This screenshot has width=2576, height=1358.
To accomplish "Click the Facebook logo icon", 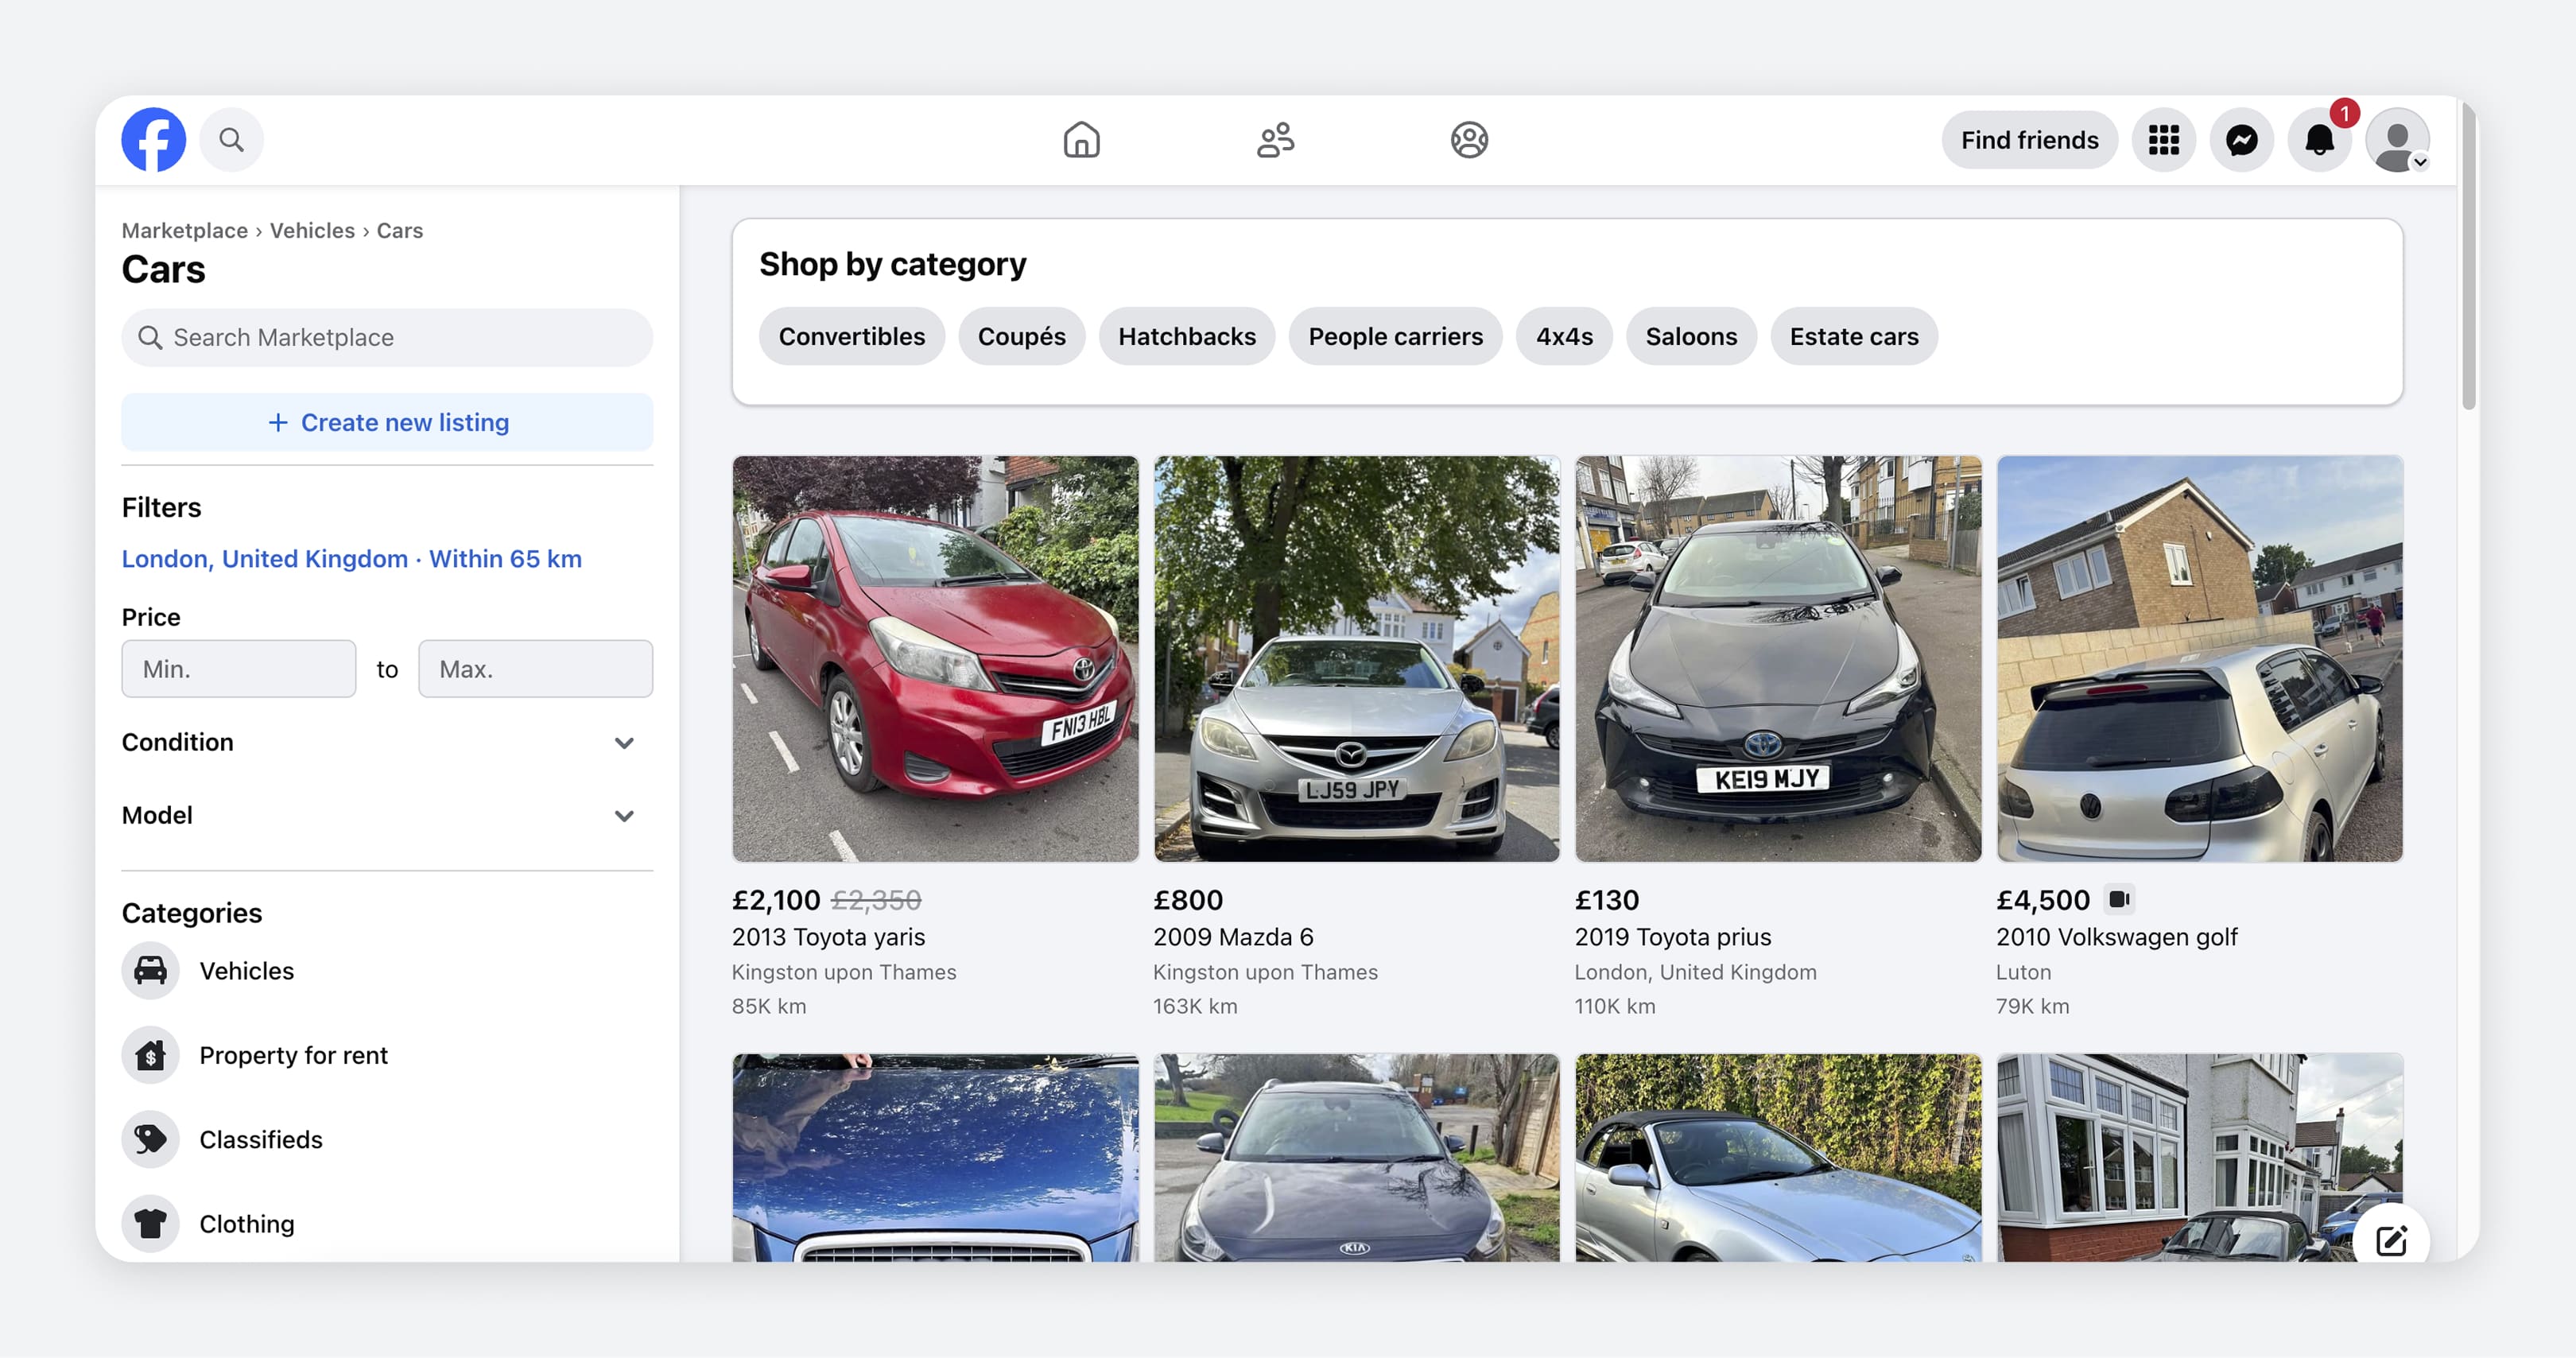I will pos(153,140).
